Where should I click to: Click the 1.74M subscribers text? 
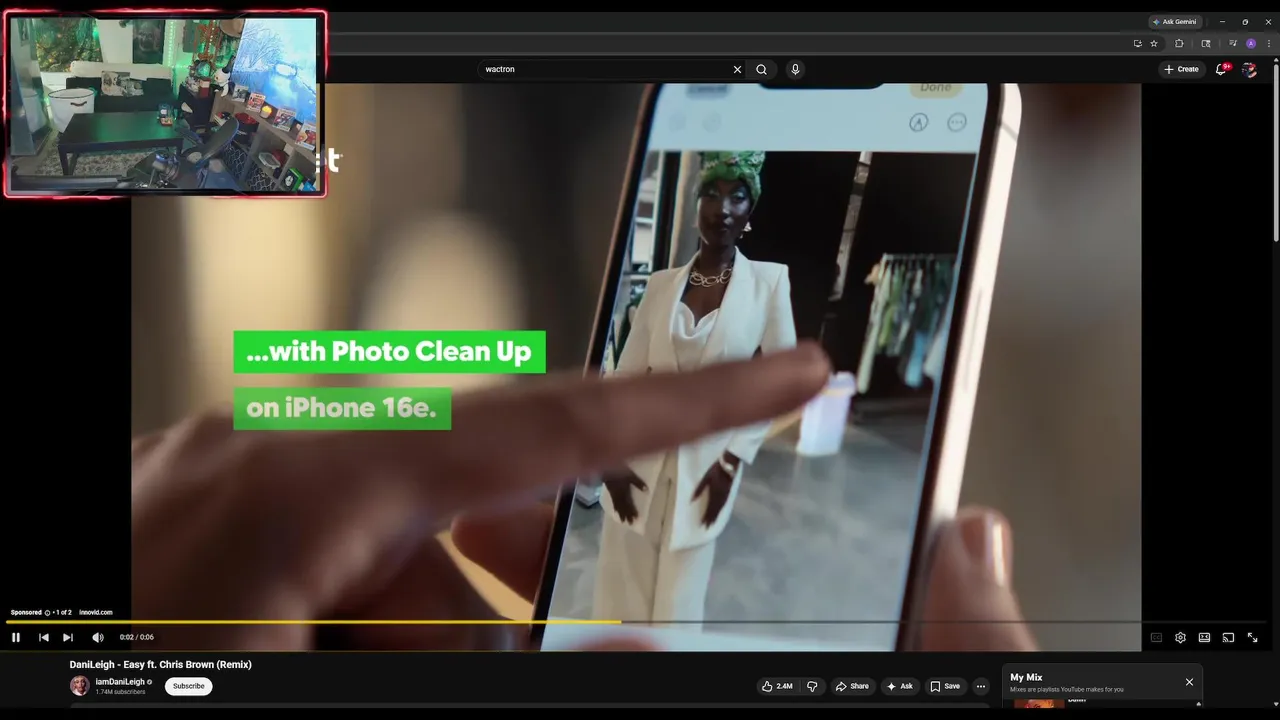[120, 692]
